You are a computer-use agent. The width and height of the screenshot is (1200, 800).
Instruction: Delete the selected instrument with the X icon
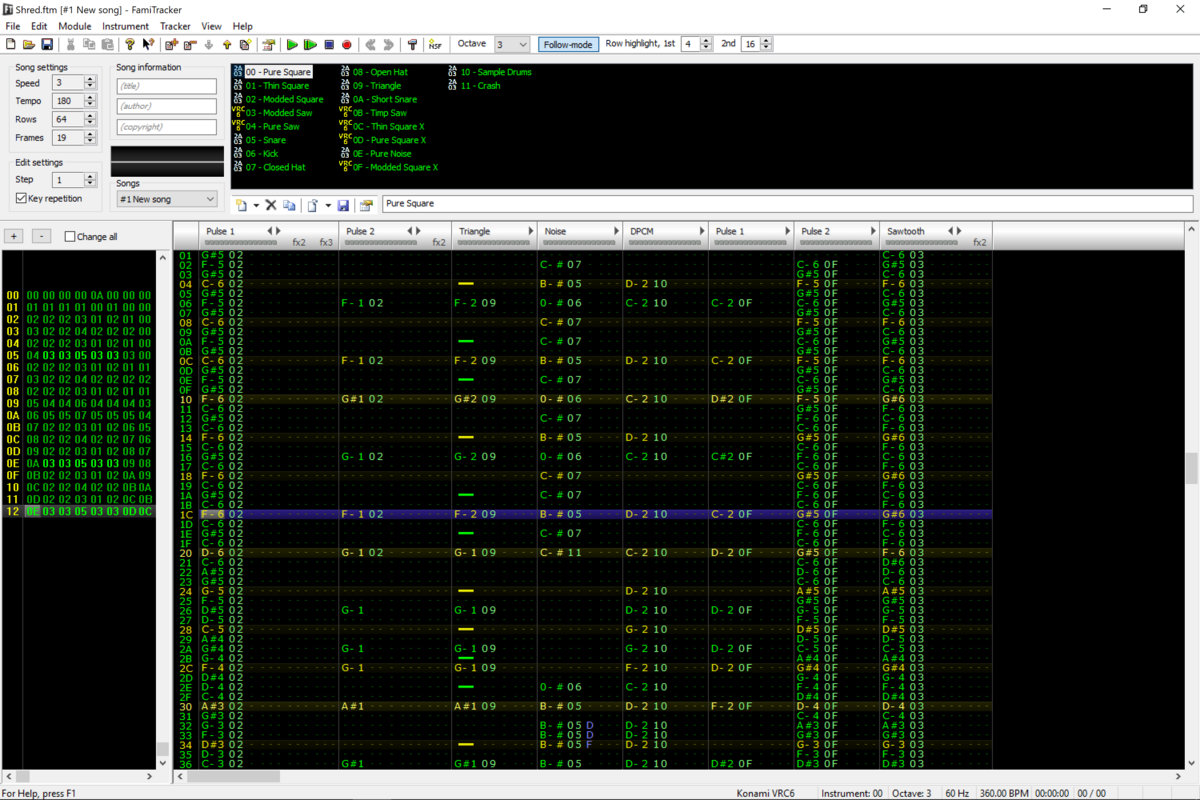point(271,205)
